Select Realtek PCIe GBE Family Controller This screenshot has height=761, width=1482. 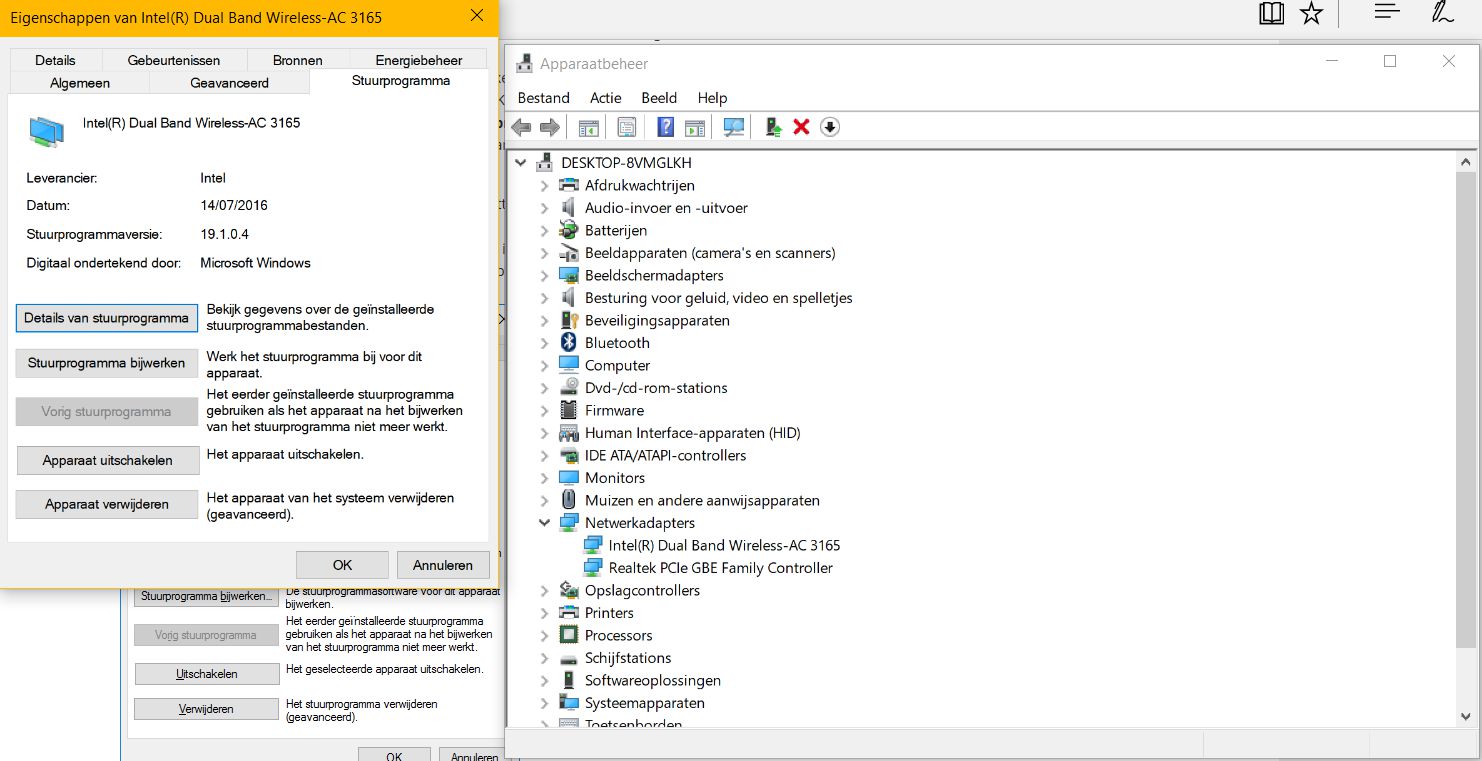click(x=720, y=568)
